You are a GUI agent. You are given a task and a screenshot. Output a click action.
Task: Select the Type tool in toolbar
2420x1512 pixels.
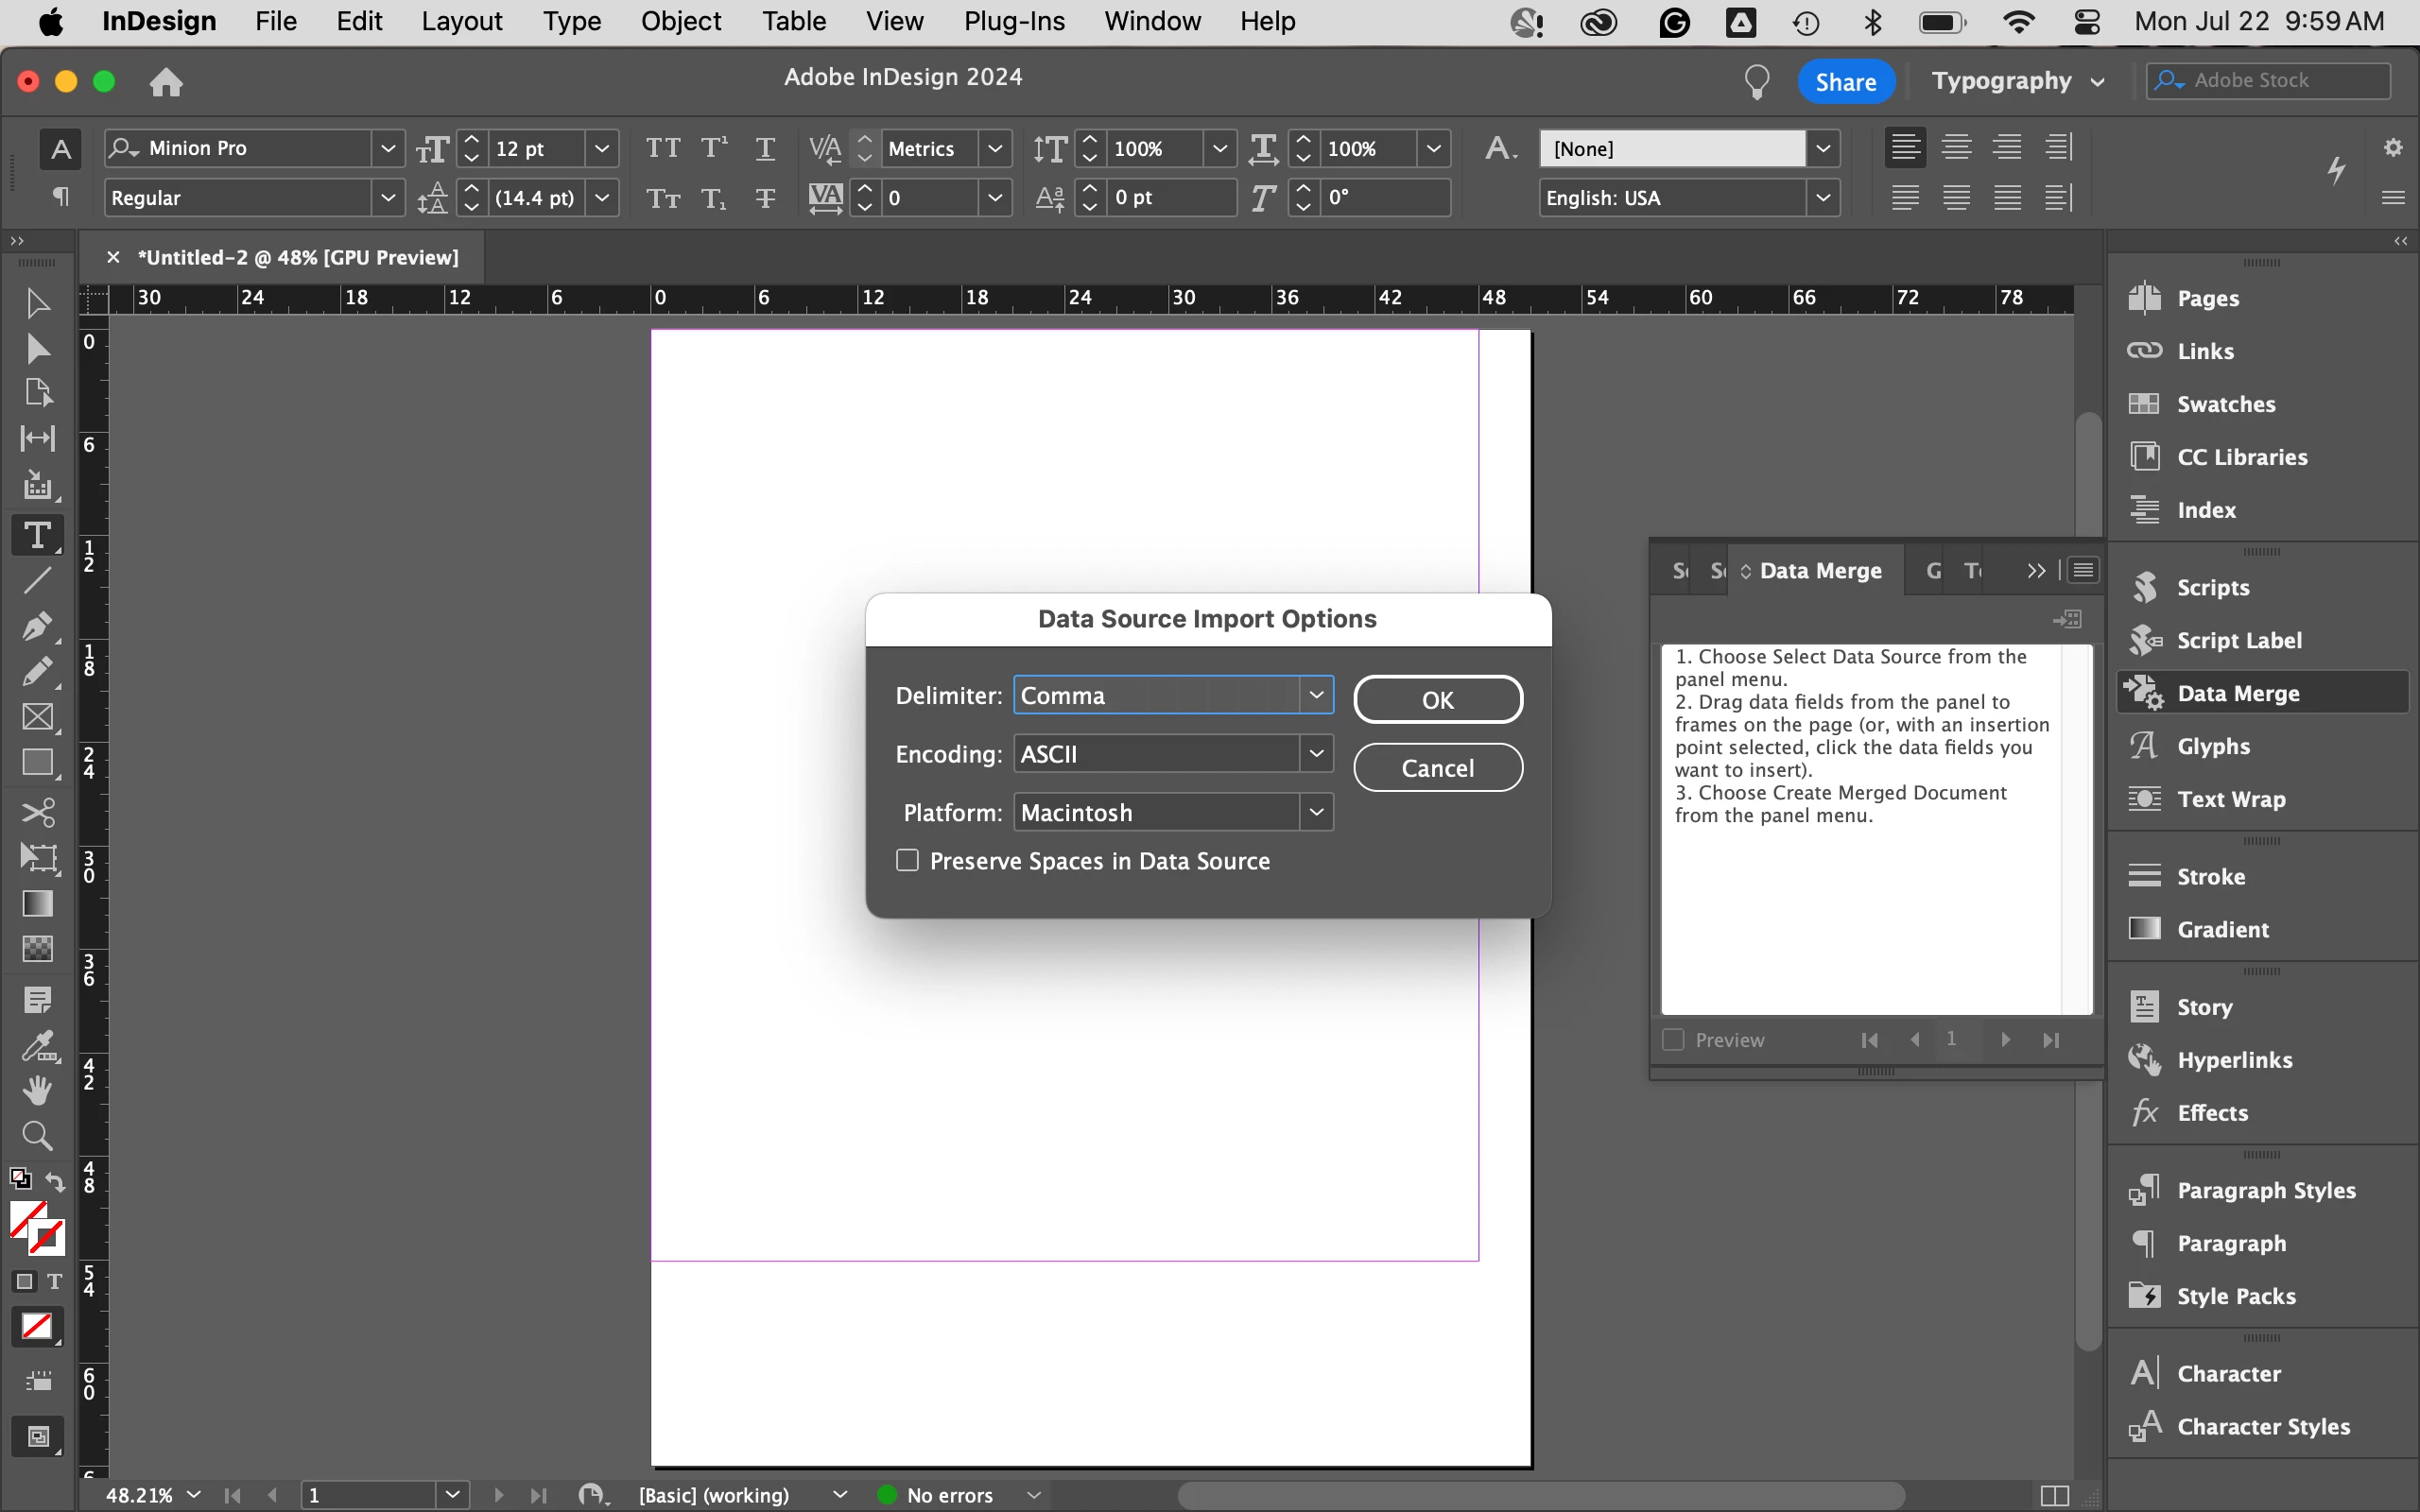coord(37,536)
